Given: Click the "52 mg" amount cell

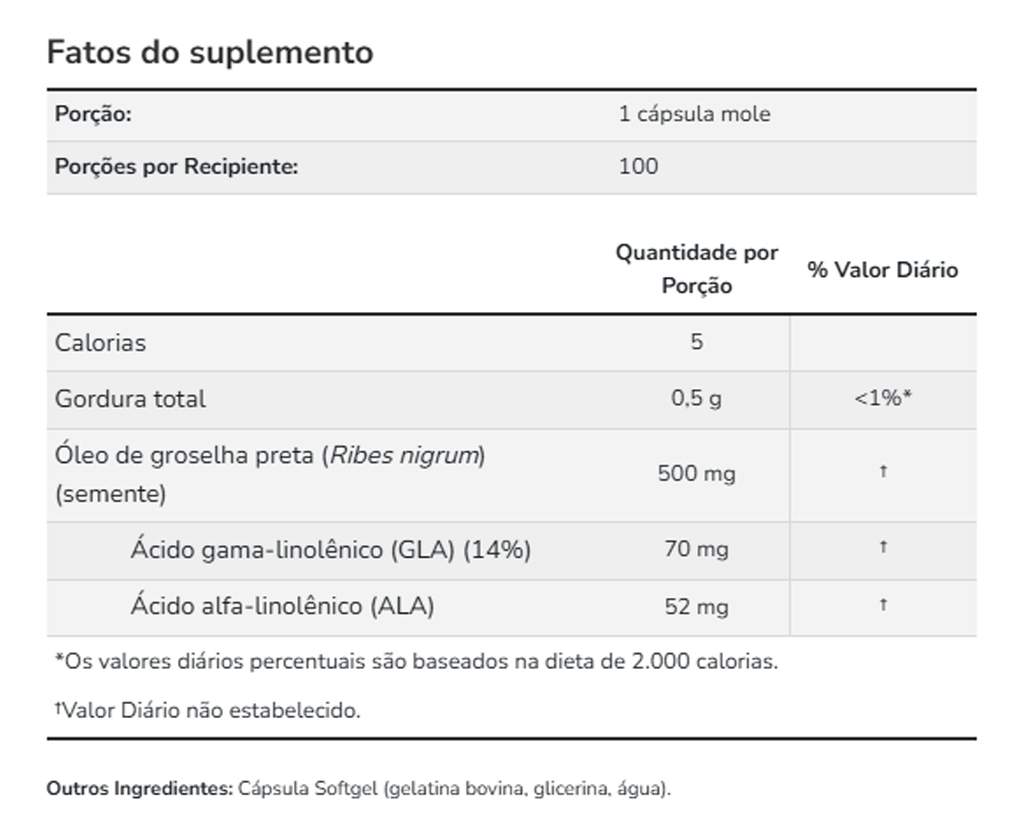Looking at the screenshot, I should (696, 606).
